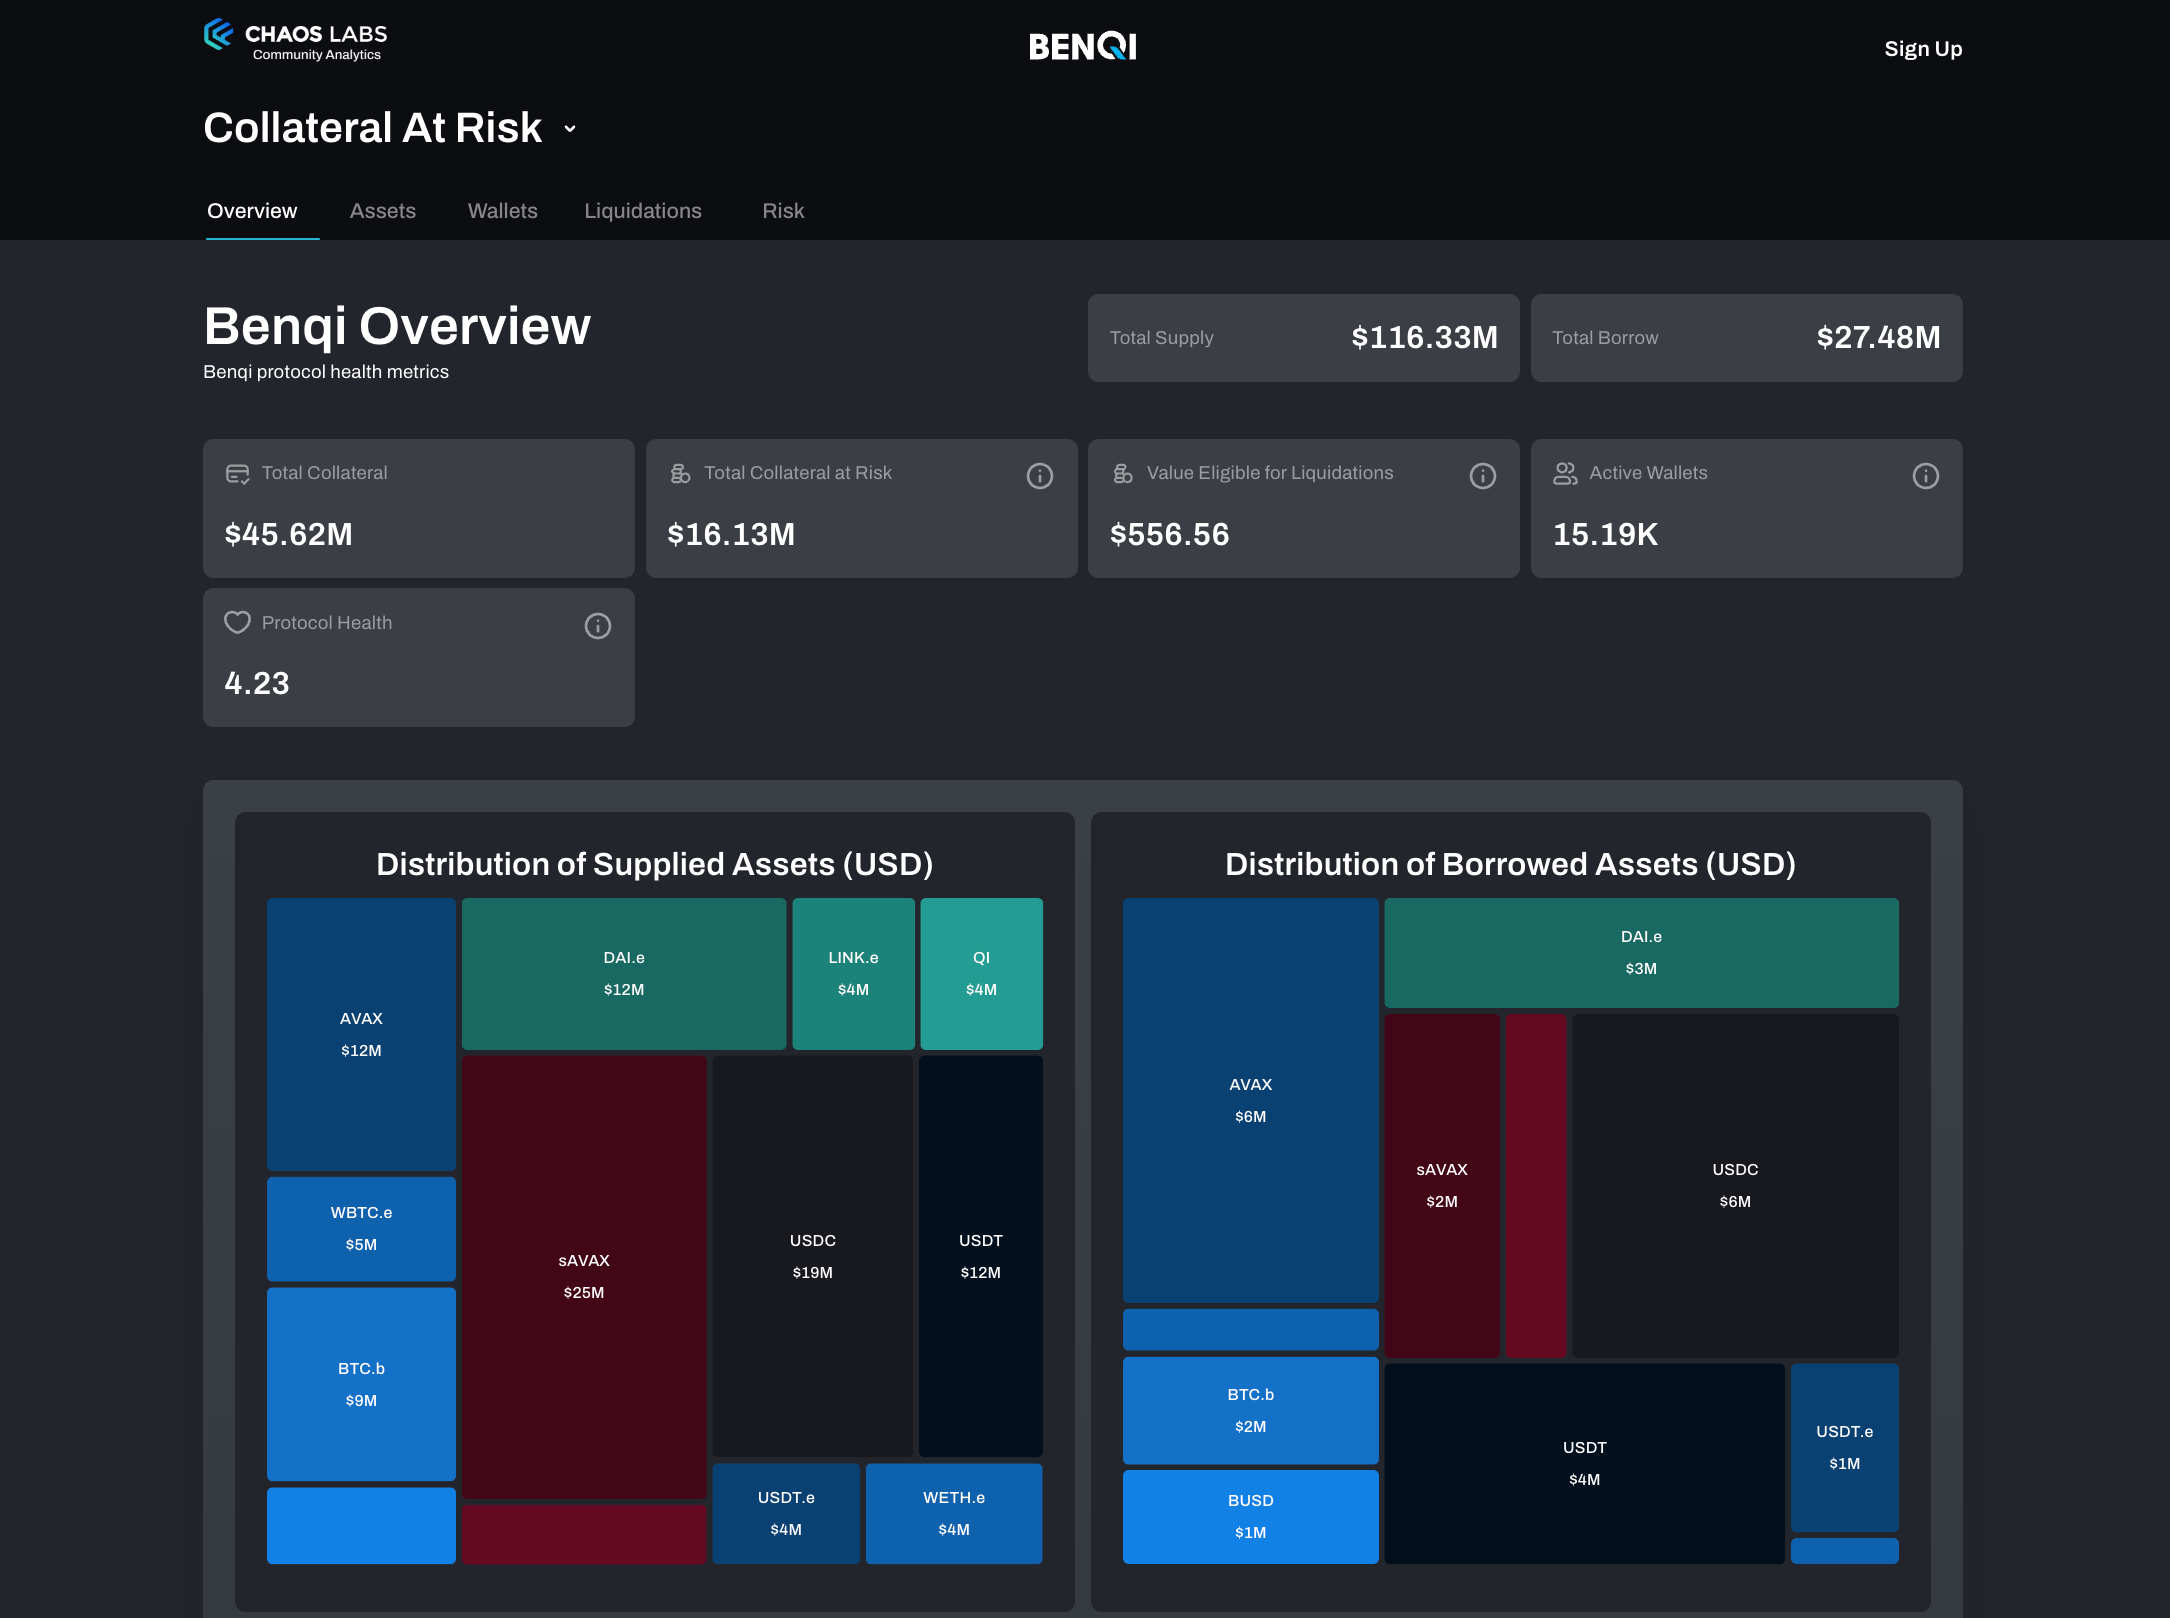Click the USDC $6M borrowed treemap block

1734,1185
